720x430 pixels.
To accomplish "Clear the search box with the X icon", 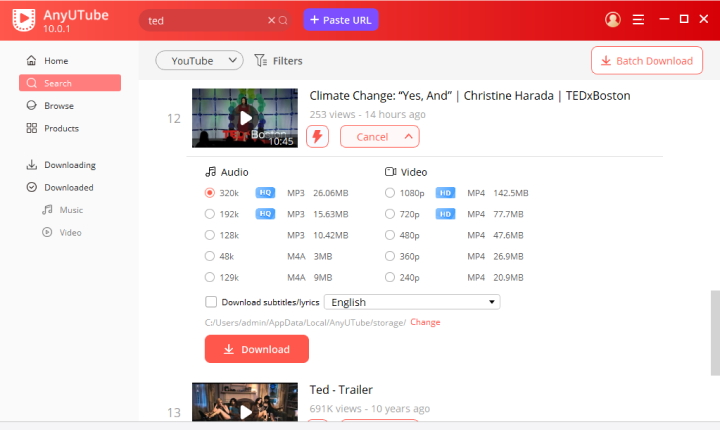I will (x=271, y=20).
